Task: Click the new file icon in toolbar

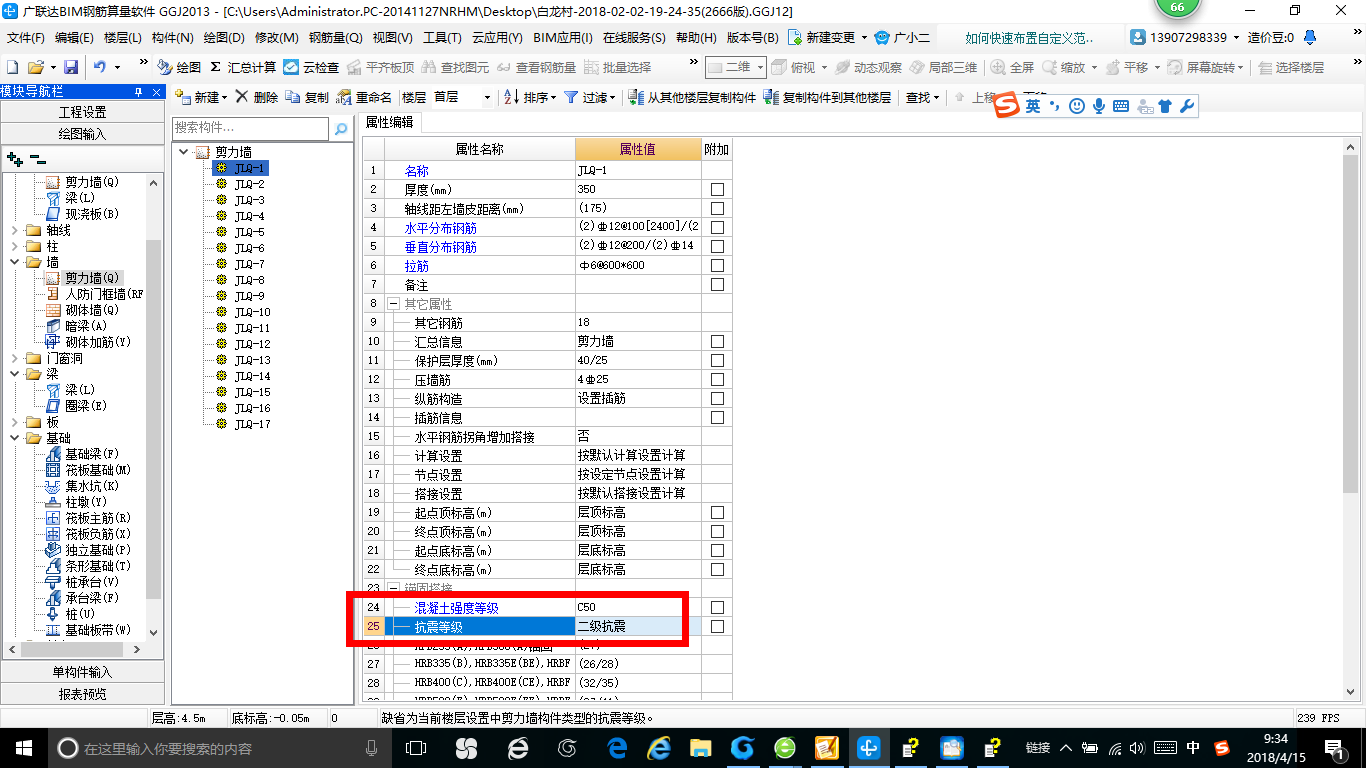Action: tap(13, 67)
